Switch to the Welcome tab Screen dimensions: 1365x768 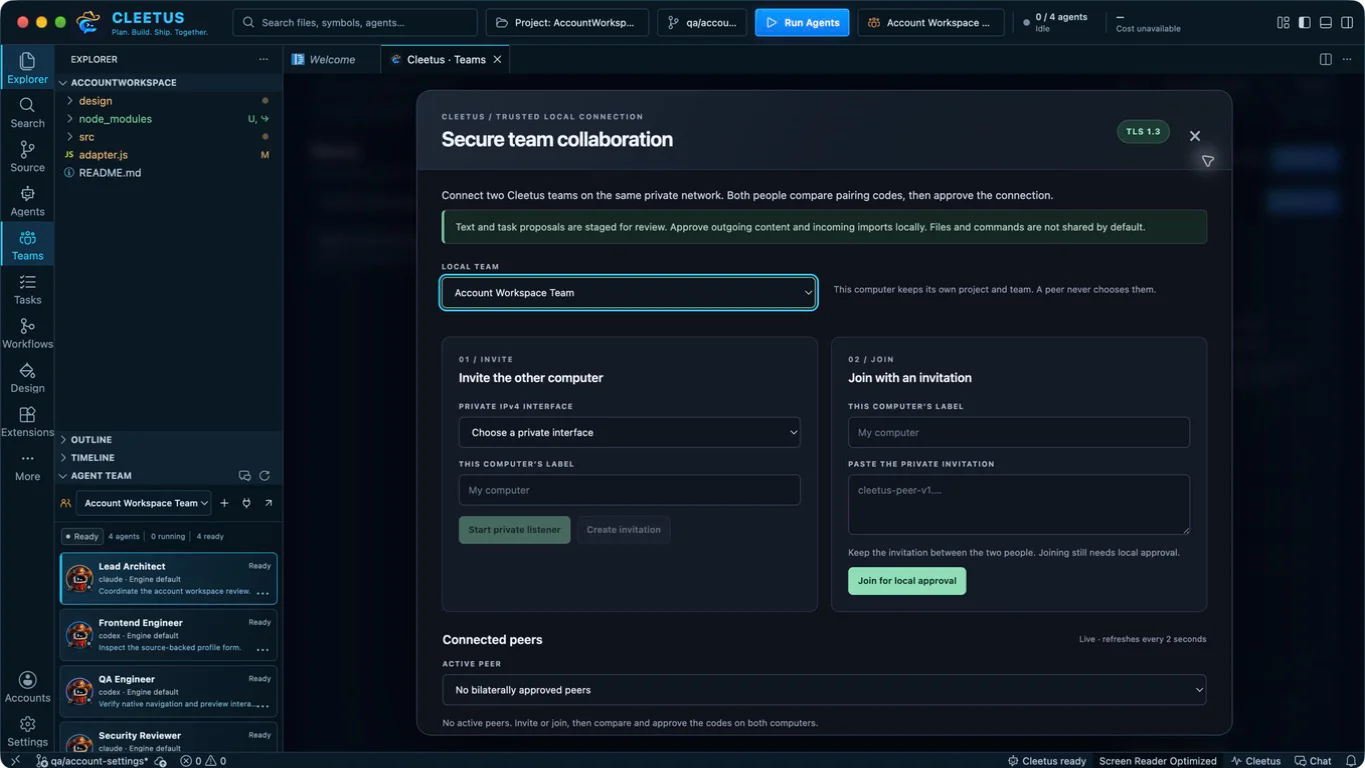click(x=332, y=59)
